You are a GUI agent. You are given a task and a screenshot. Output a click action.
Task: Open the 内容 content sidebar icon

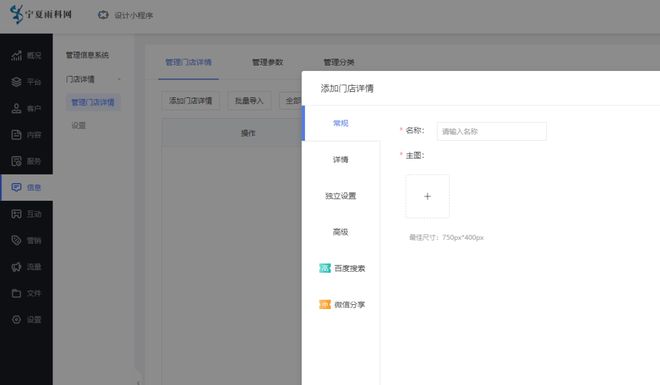(16, 135)
